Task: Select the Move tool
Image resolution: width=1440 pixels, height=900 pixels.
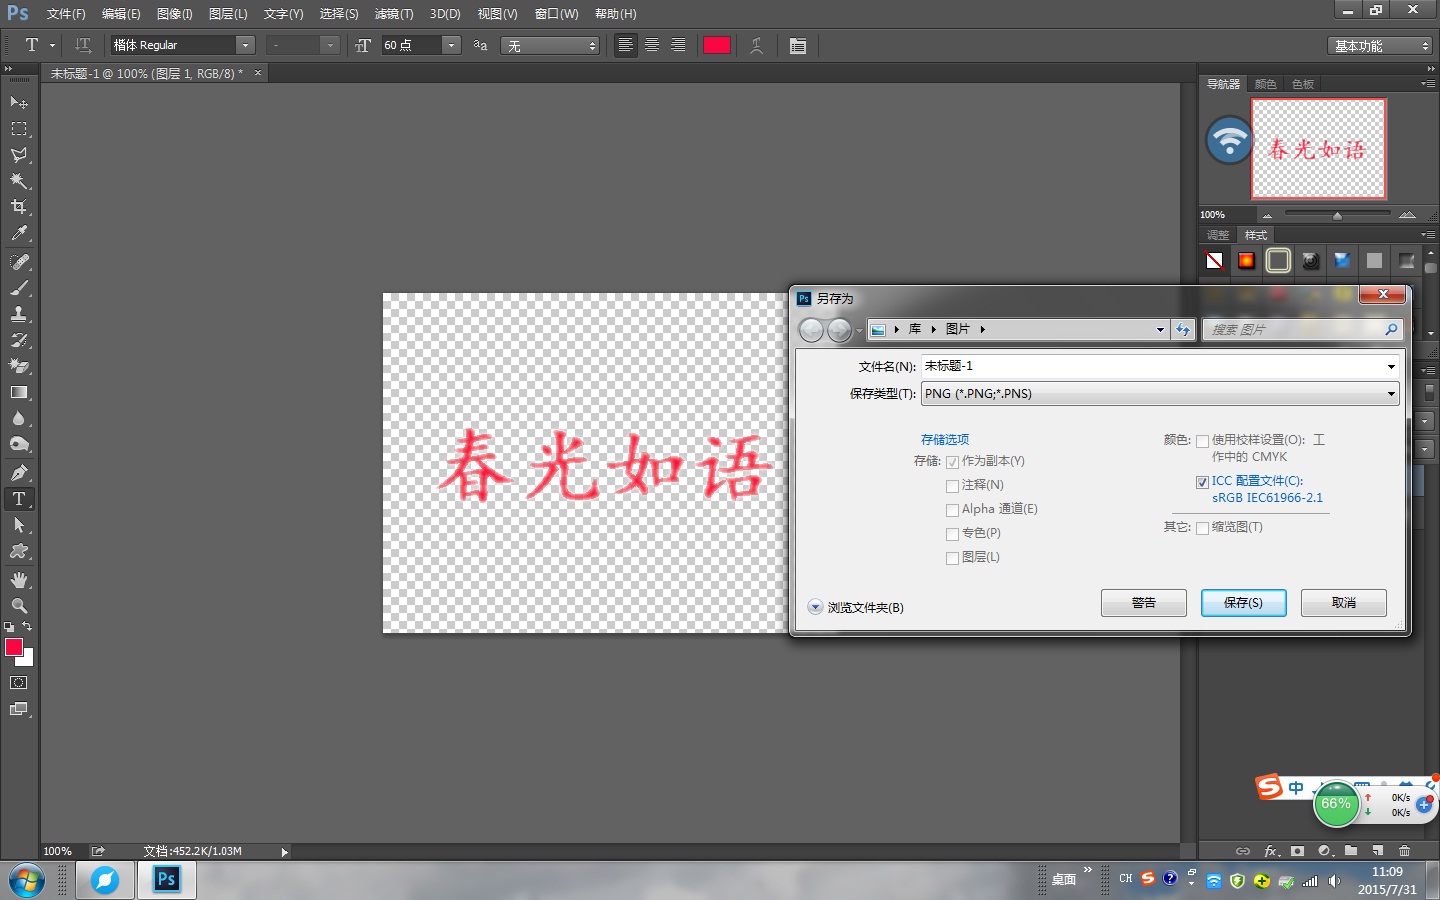Action: 18,103
